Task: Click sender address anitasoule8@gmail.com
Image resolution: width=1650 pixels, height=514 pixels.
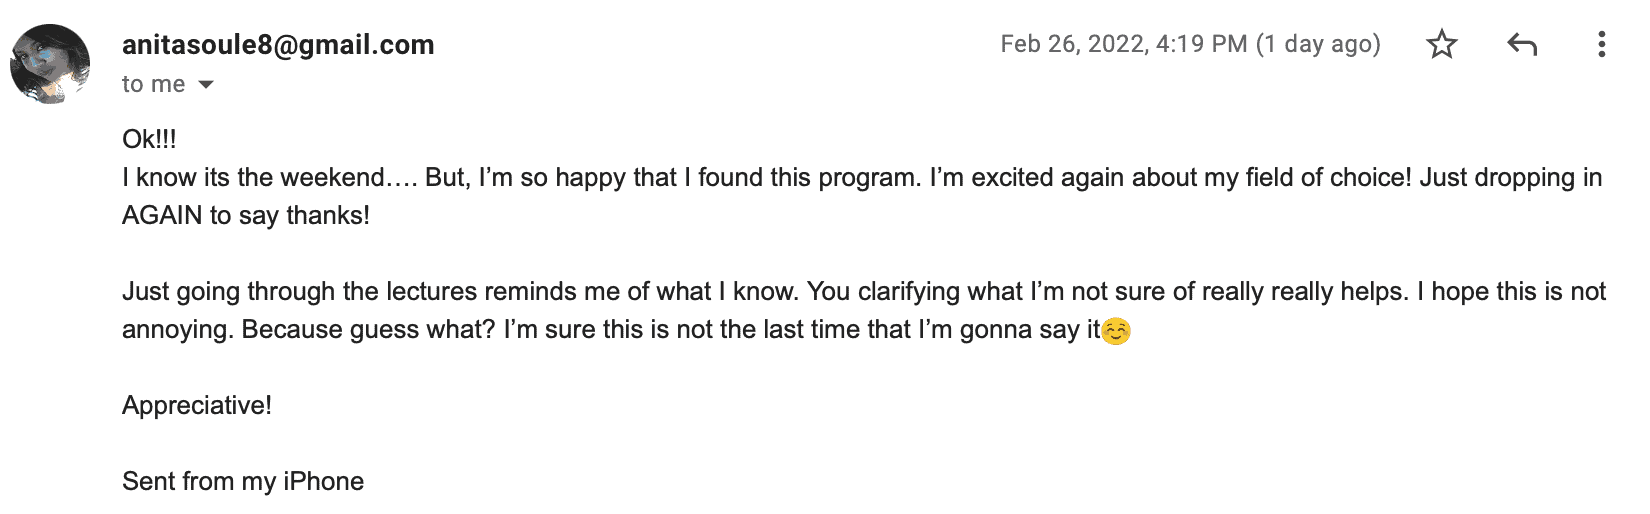Action: (x=278, y=45)
